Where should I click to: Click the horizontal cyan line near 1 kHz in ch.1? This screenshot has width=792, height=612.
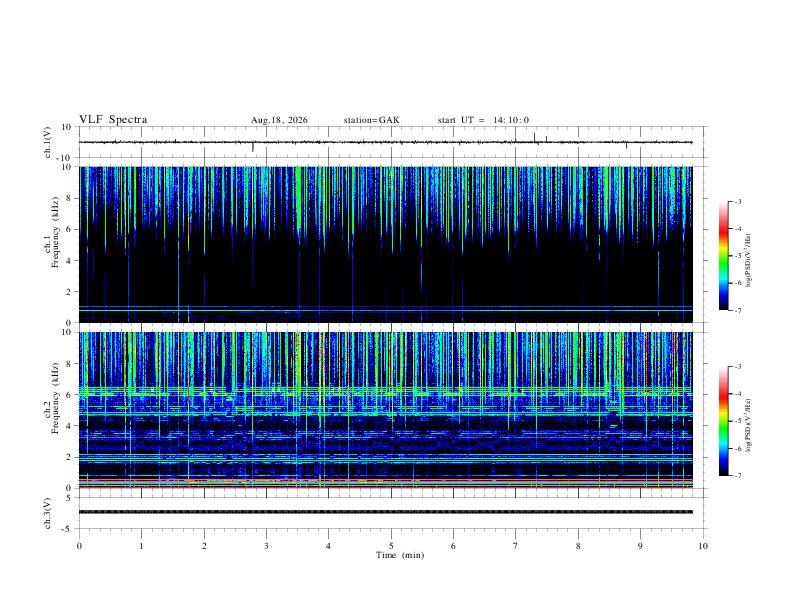click(x=386, y=307)
